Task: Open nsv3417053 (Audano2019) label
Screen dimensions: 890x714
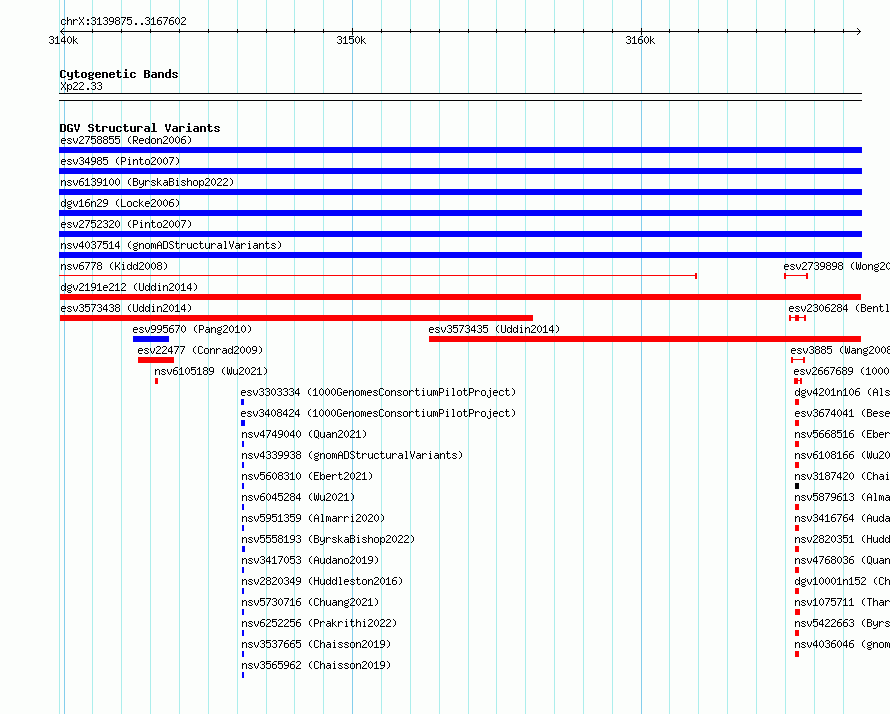Action: pyautogui.click(x=310, y=560)
